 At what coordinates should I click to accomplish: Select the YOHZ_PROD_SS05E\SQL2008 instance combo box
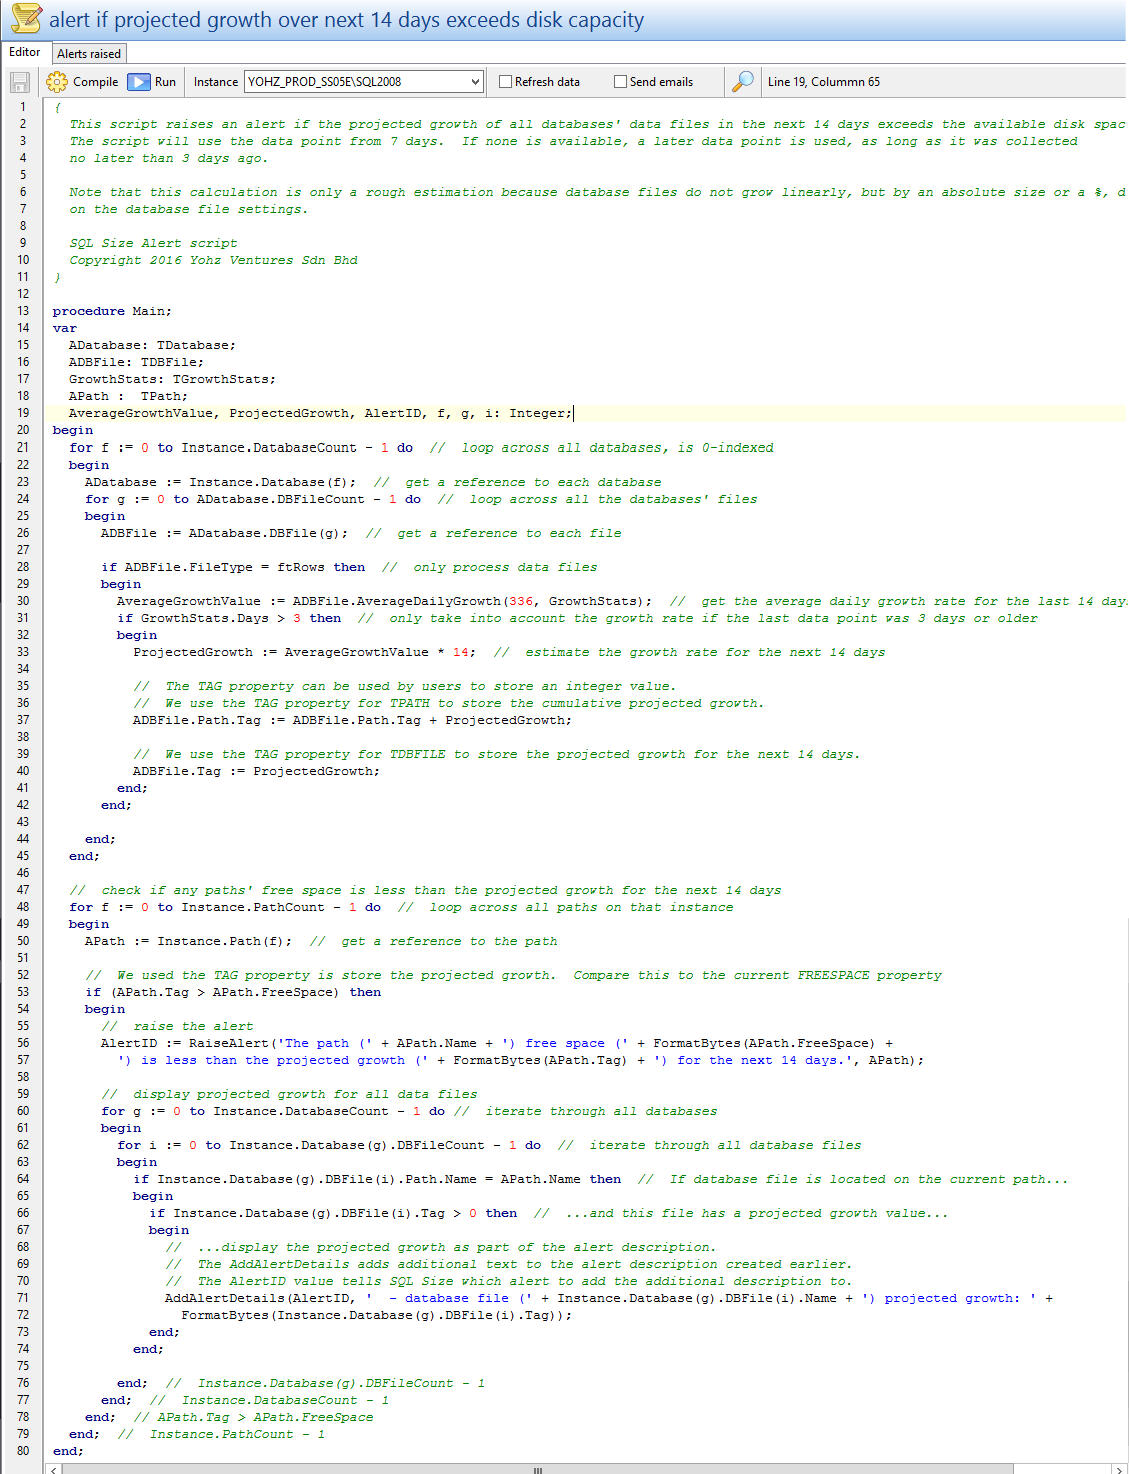(x=355, y=82)
